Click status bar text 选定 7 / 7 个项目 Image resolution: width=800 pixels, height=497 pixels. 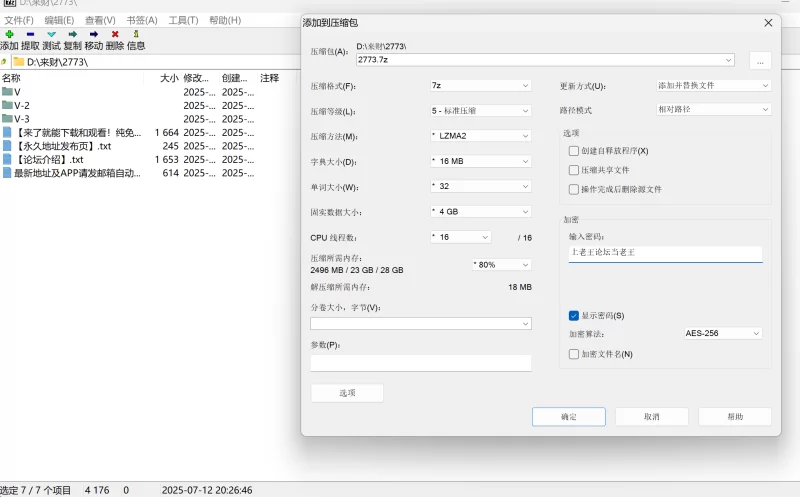point(36,490)
